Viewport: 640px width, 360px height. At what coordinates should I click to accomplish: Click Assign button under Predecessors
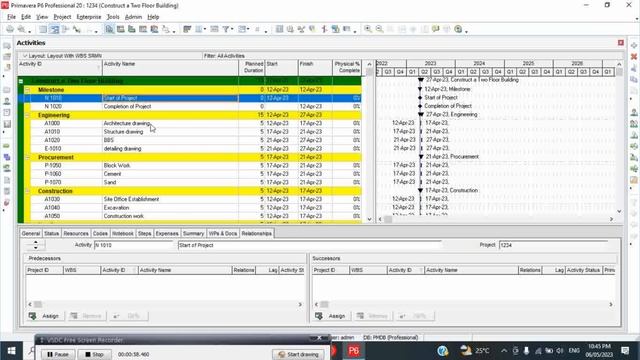tap(45, 316)
